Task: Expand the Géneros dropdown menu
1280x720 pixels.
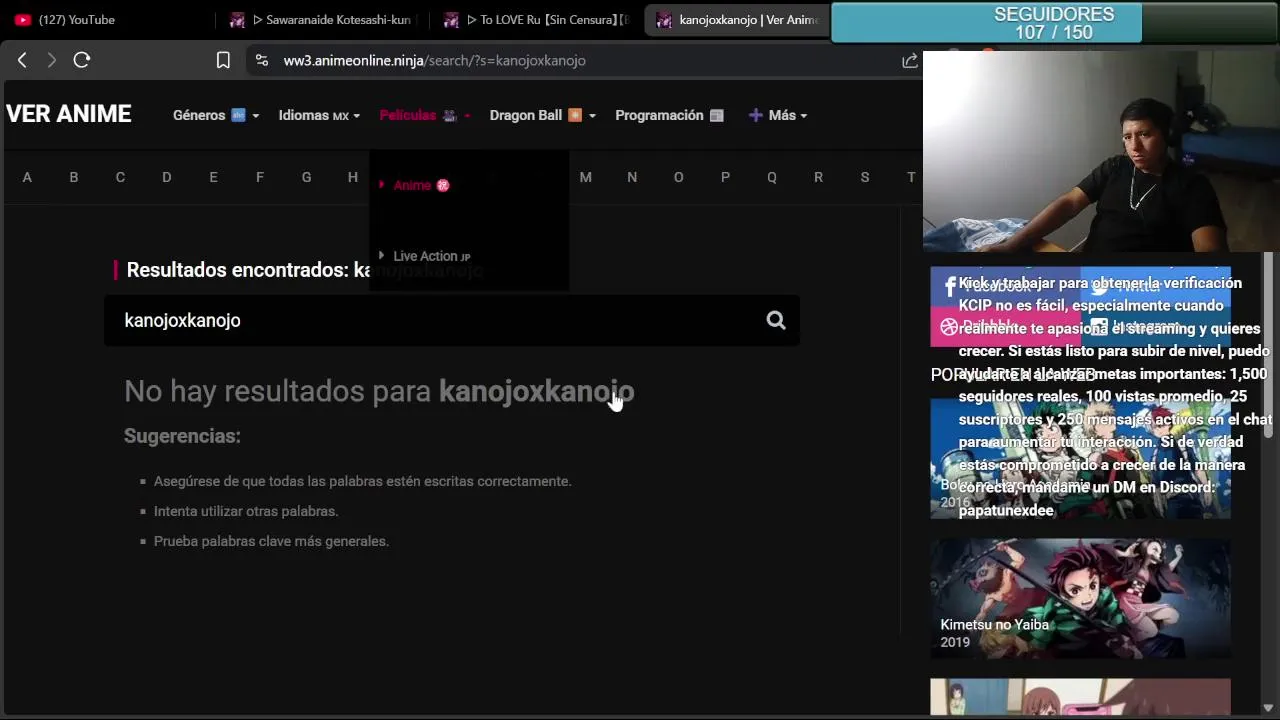Action: pyautogui.click(x=216, y=115)
